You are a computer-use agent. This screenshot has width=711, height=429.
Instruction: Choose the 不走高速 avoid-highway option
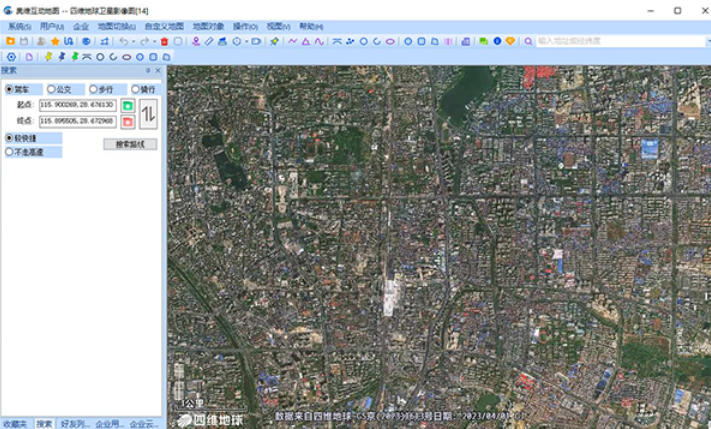click(x=10, y=153)
